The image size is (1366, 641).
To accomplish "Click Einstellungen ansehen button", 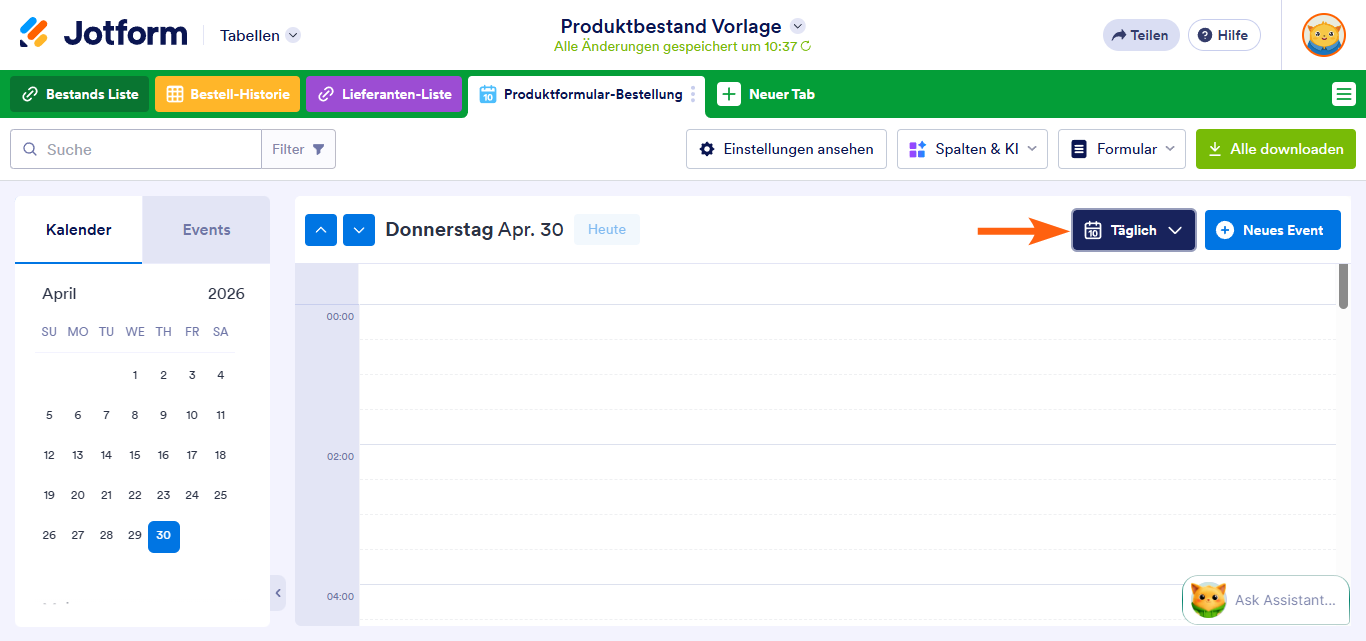I will (786, 149).
